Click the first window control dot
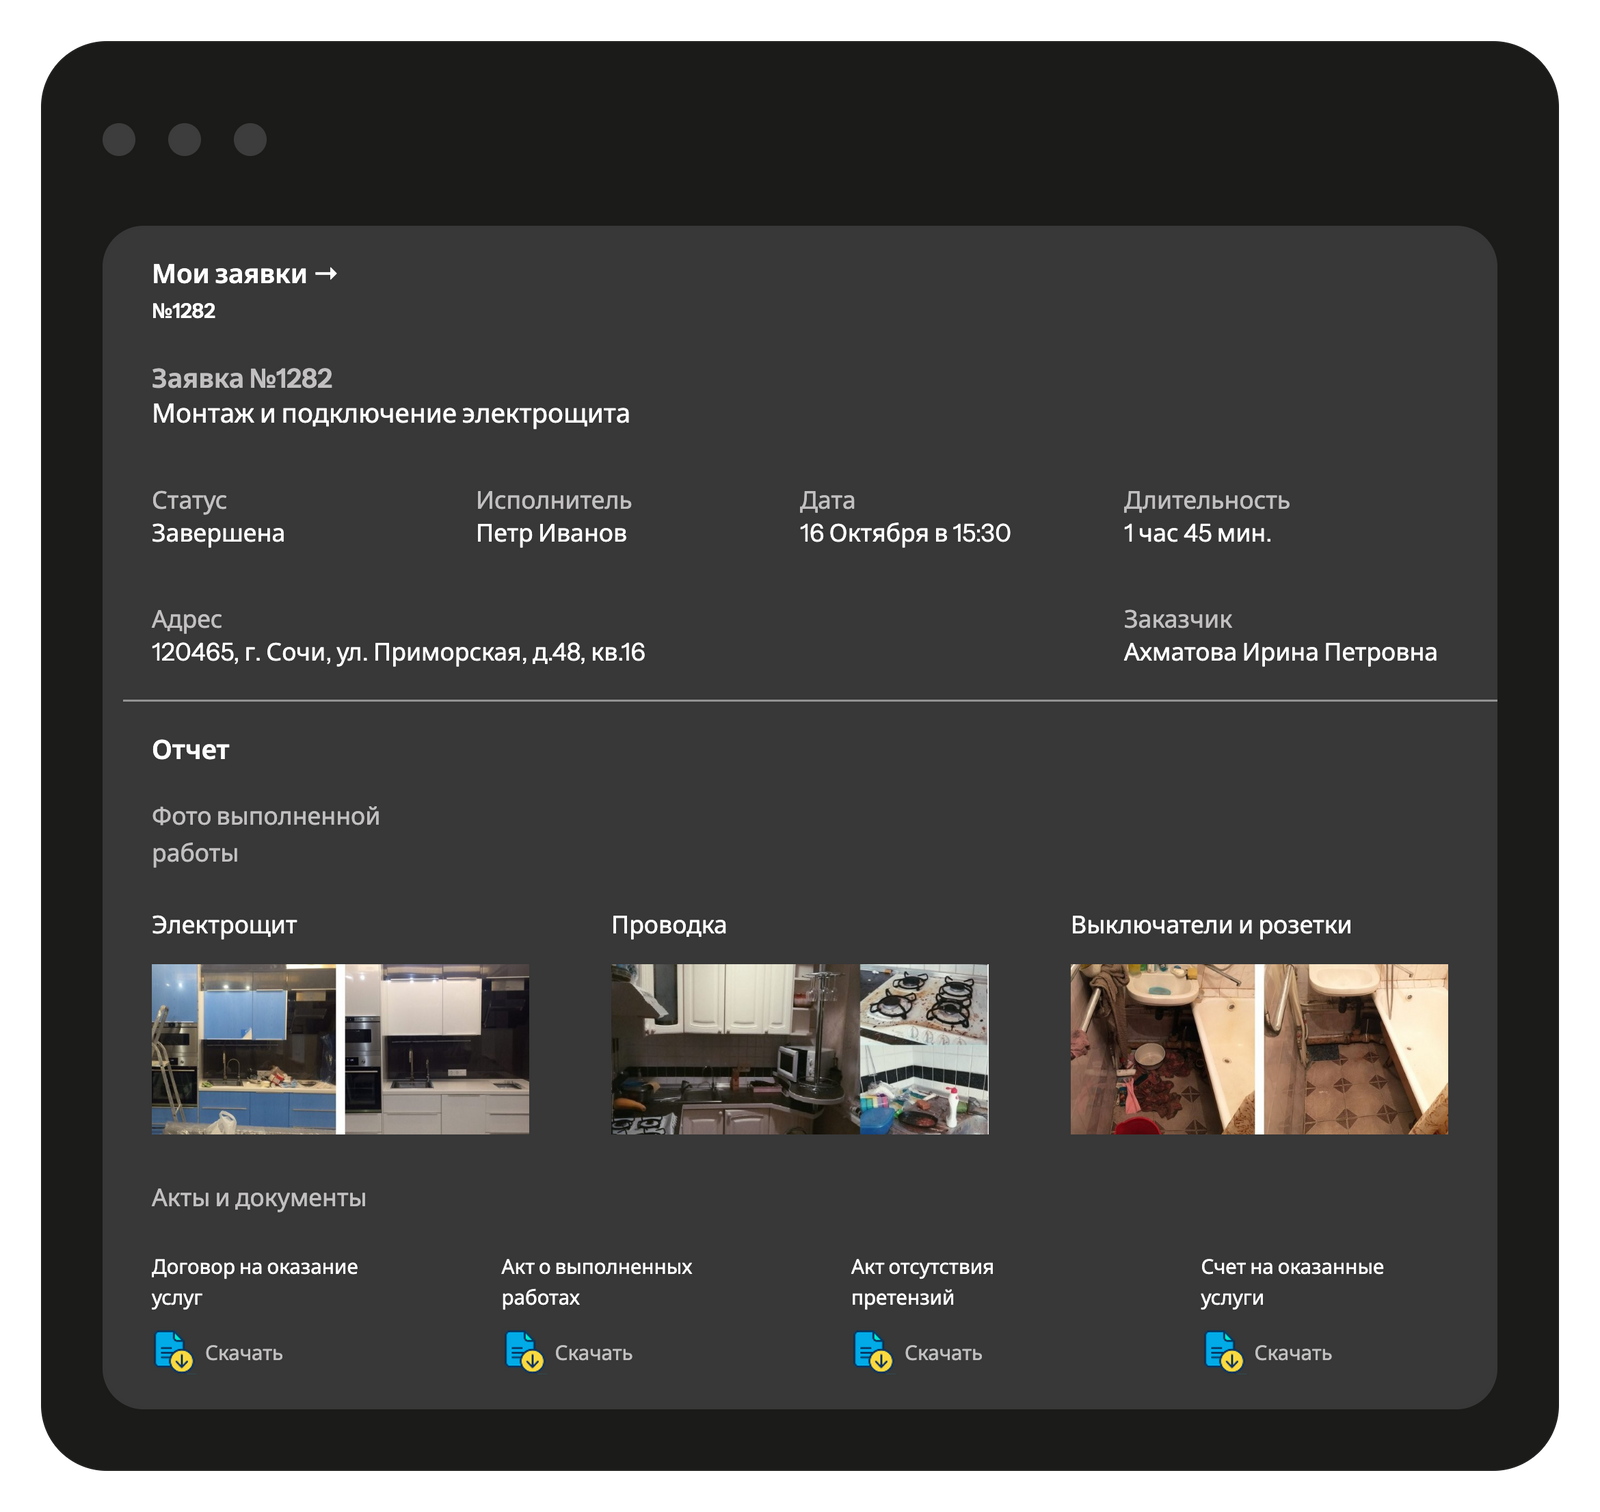The width and height of the screenshot is (1600, 1512). [119, 139]
